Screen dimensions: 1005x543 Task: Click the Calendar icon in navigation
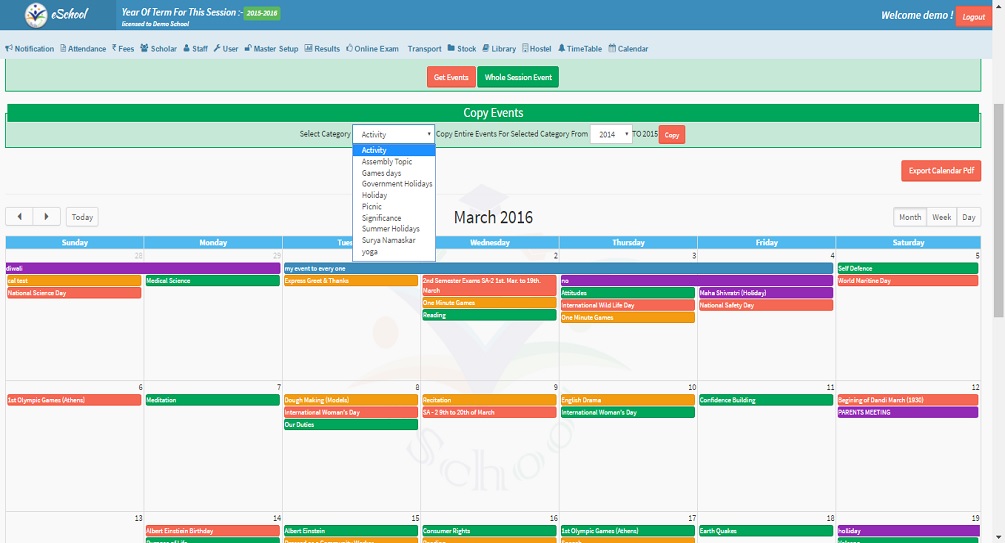(612, 48)
